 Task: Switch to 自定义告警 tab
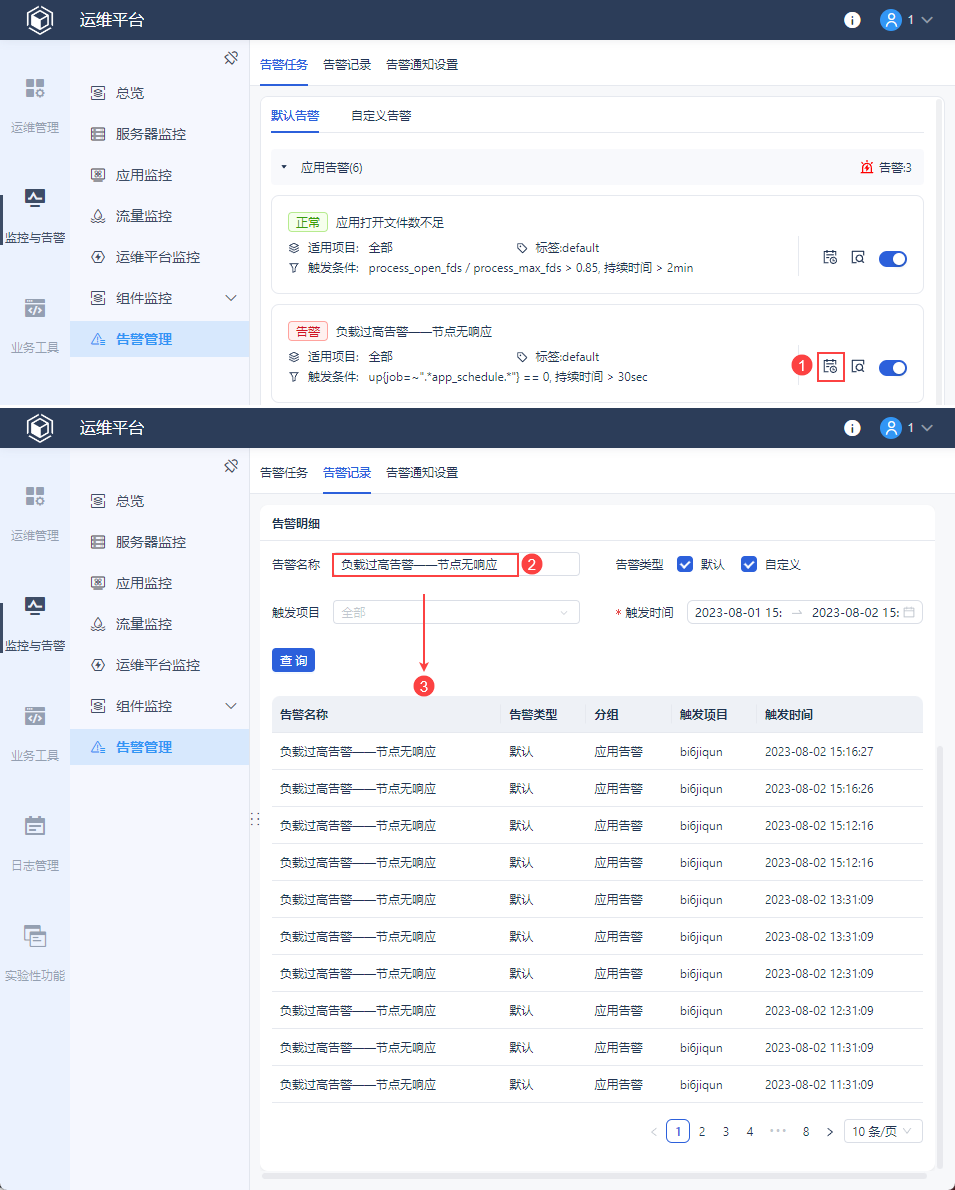pyautogui.click(x=381, y=115)
